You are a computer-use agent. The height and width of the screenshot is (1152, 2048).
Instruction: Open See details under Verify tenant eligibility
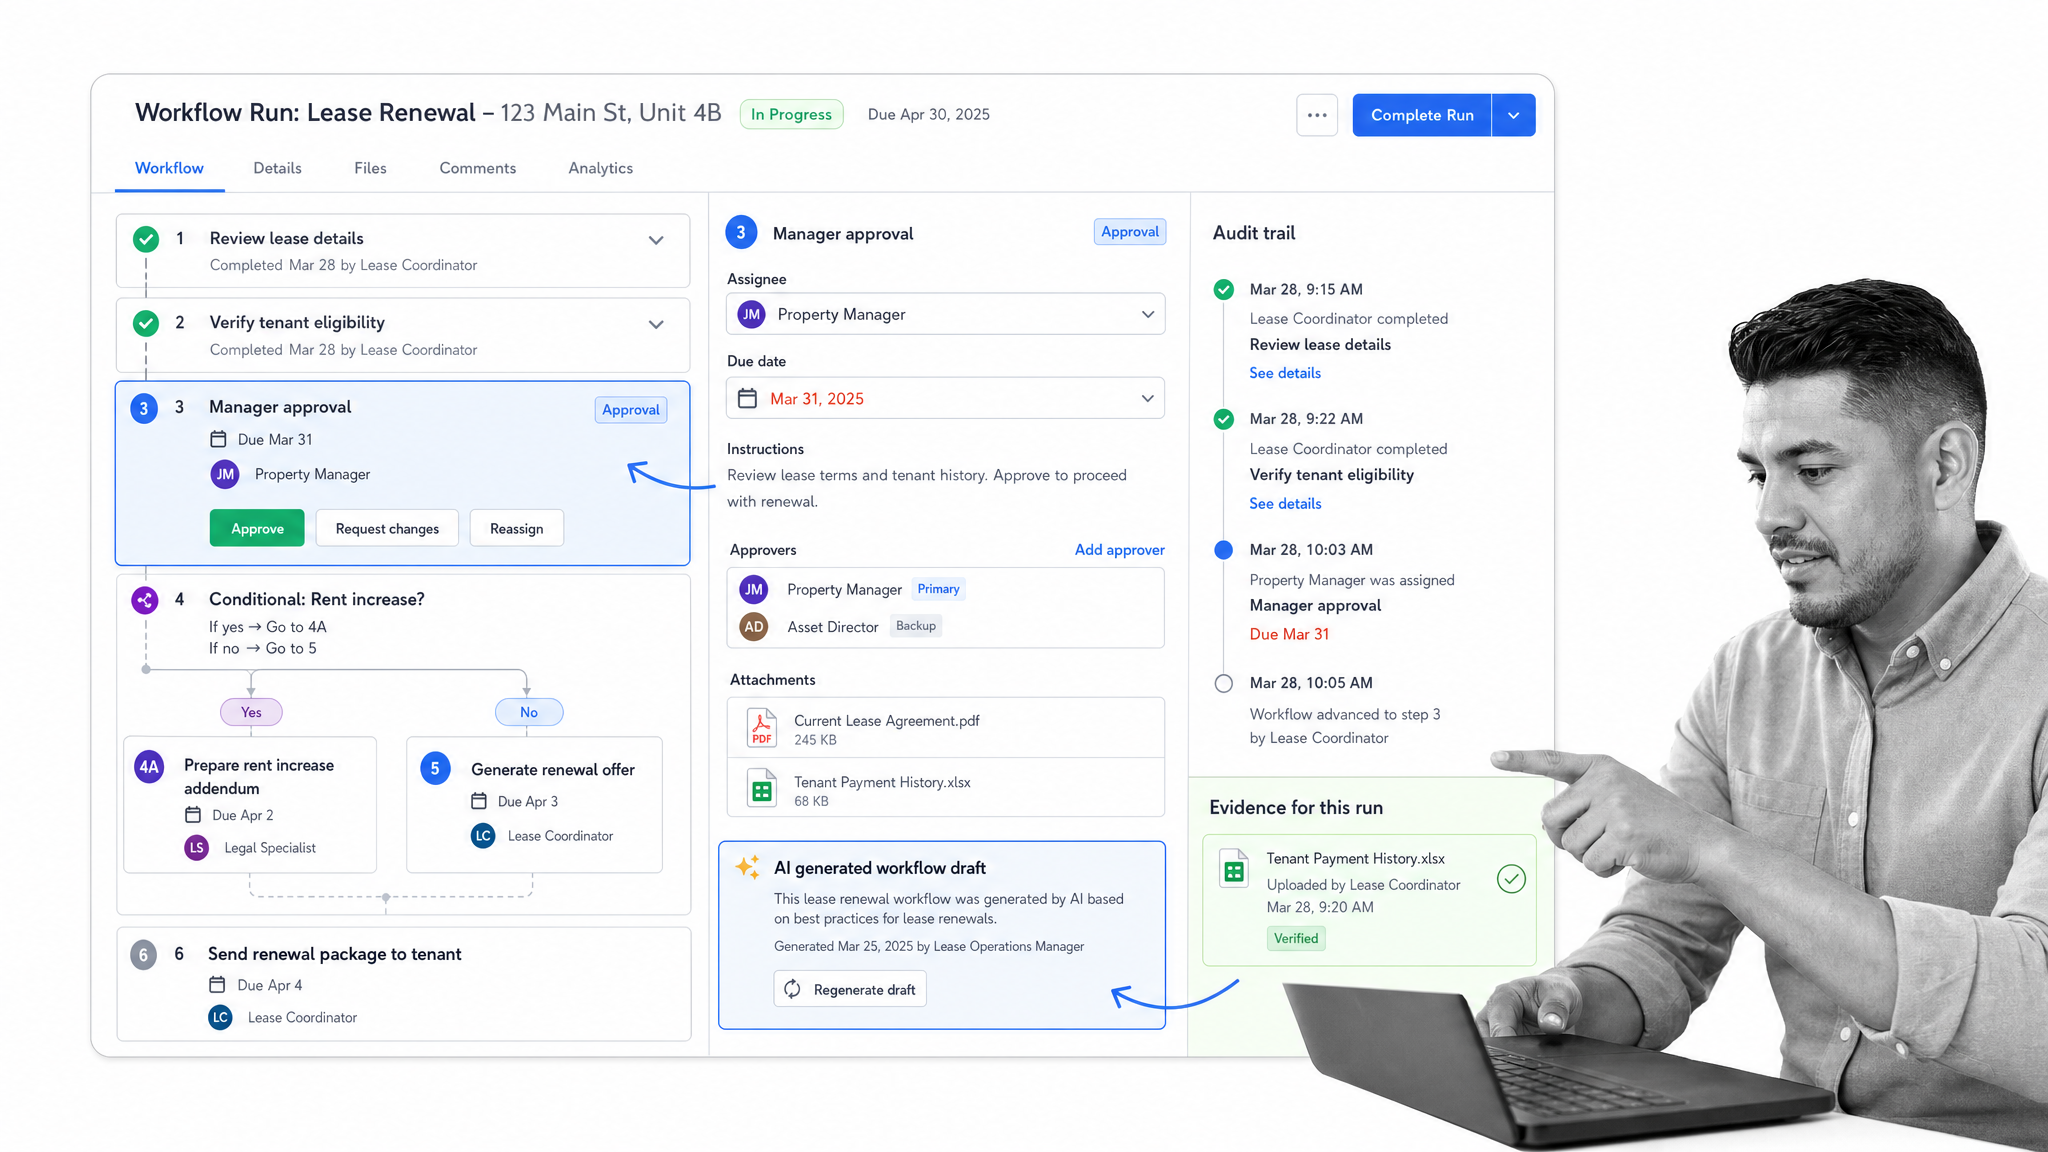[x=1285, y=504]
